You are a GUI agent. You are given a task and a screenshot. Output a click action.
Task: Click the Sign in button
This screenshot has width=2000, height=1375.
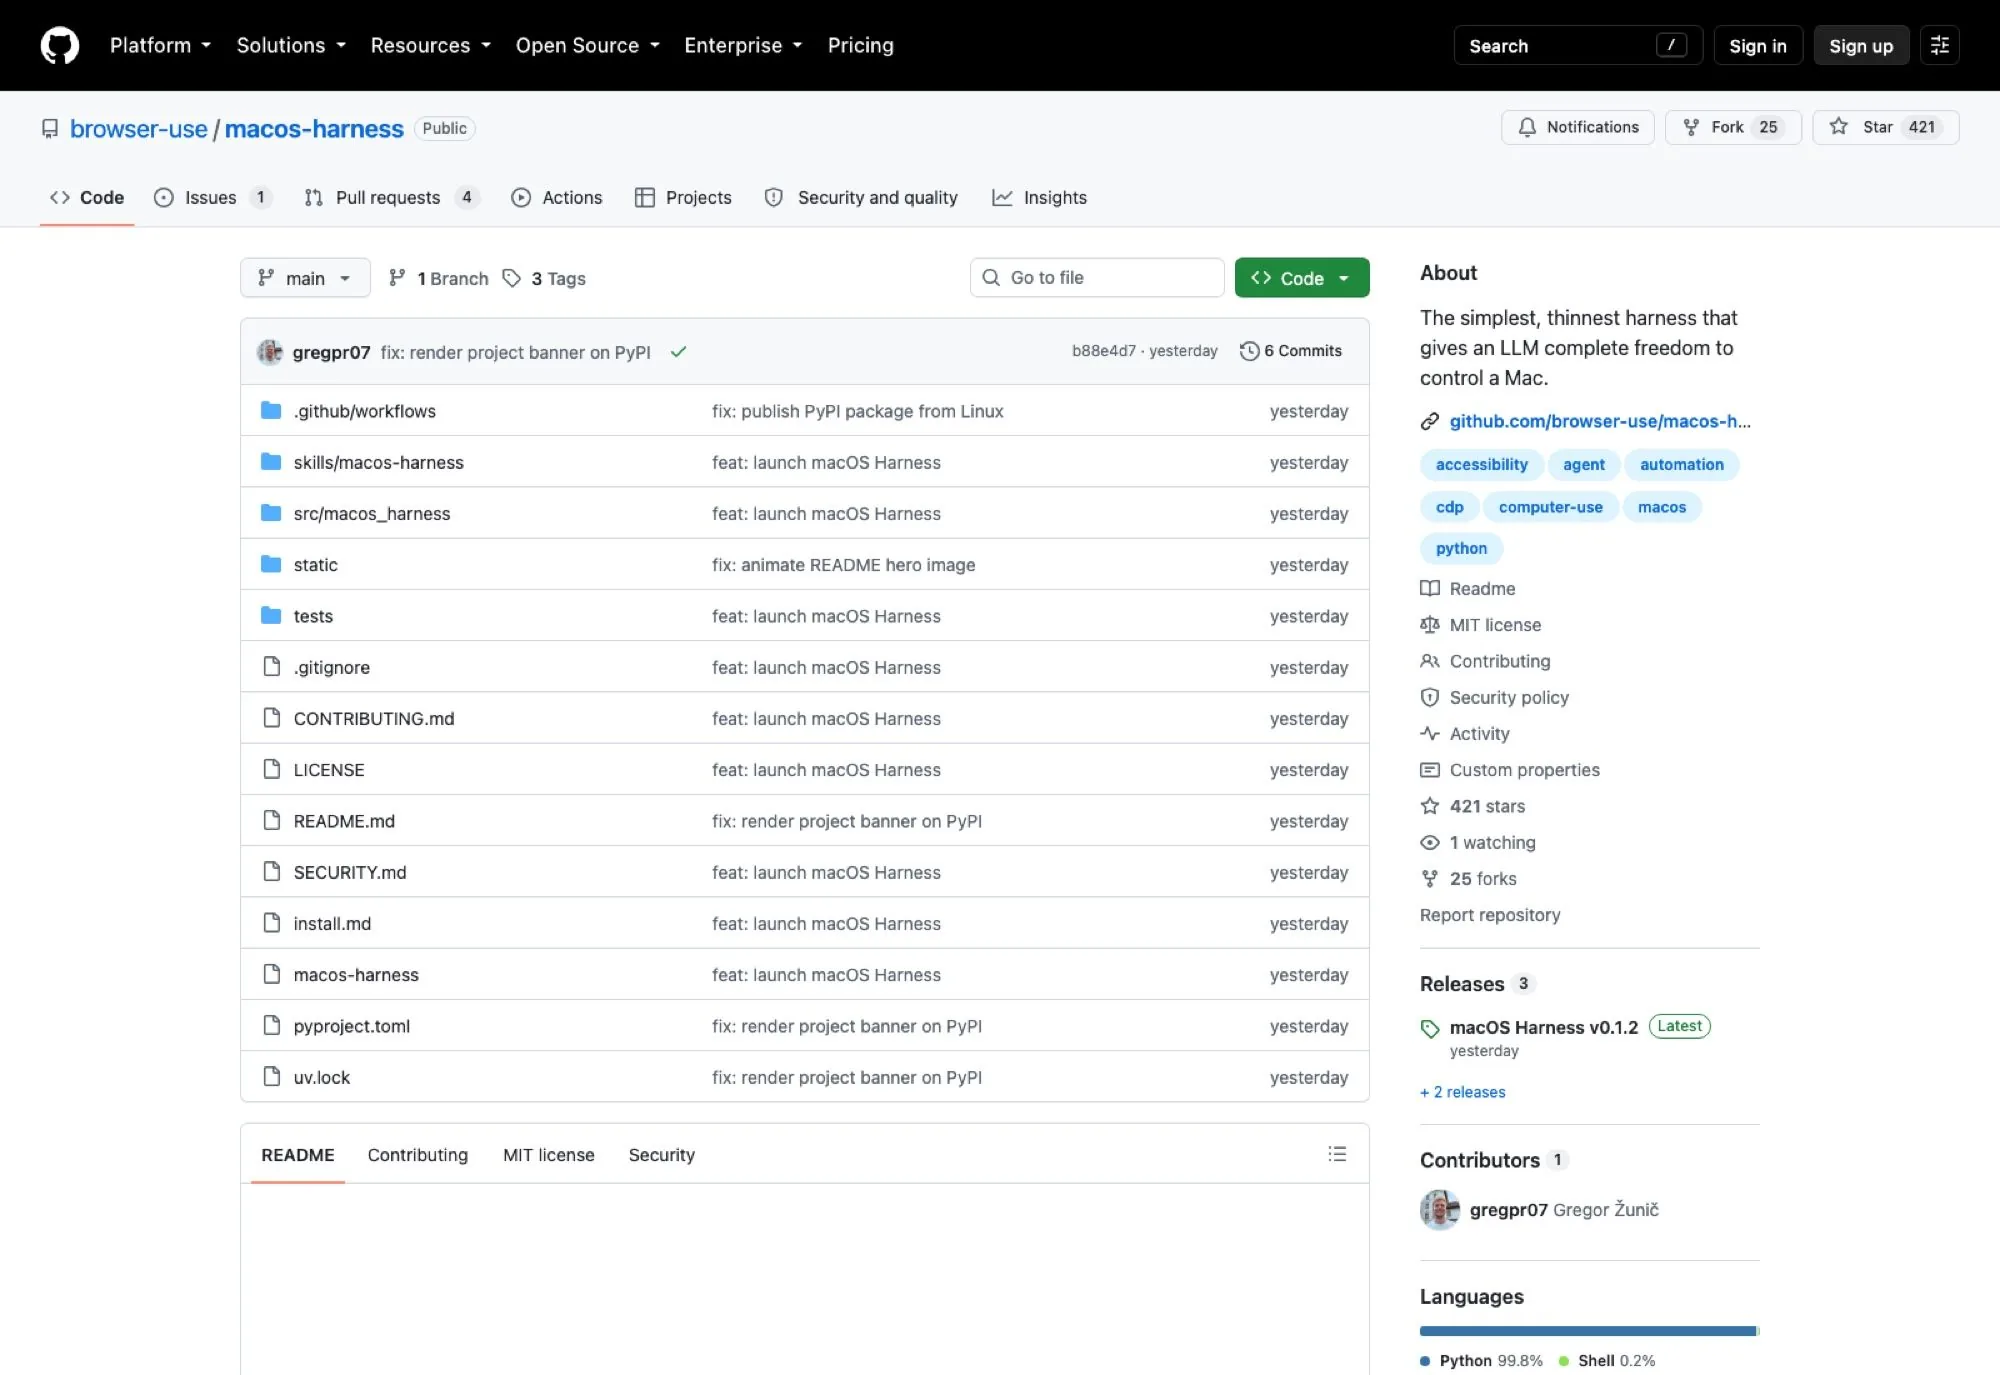[x=1757, y=46]
